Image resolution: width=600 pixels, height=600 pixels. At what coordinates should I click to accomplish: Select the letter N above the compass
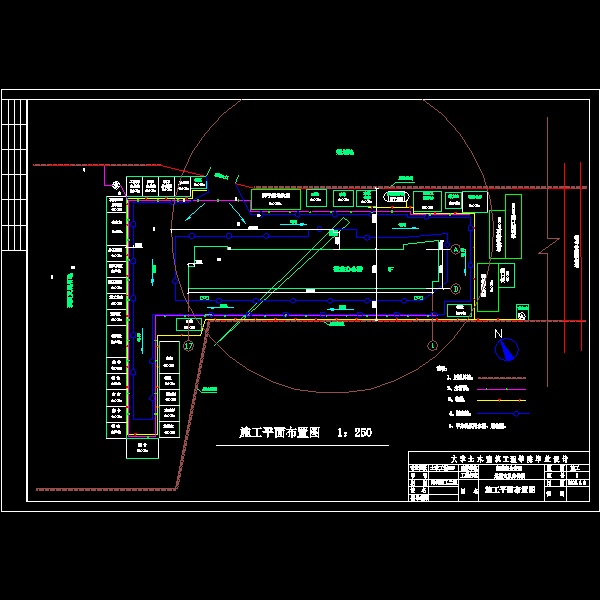tap(498, 334)
